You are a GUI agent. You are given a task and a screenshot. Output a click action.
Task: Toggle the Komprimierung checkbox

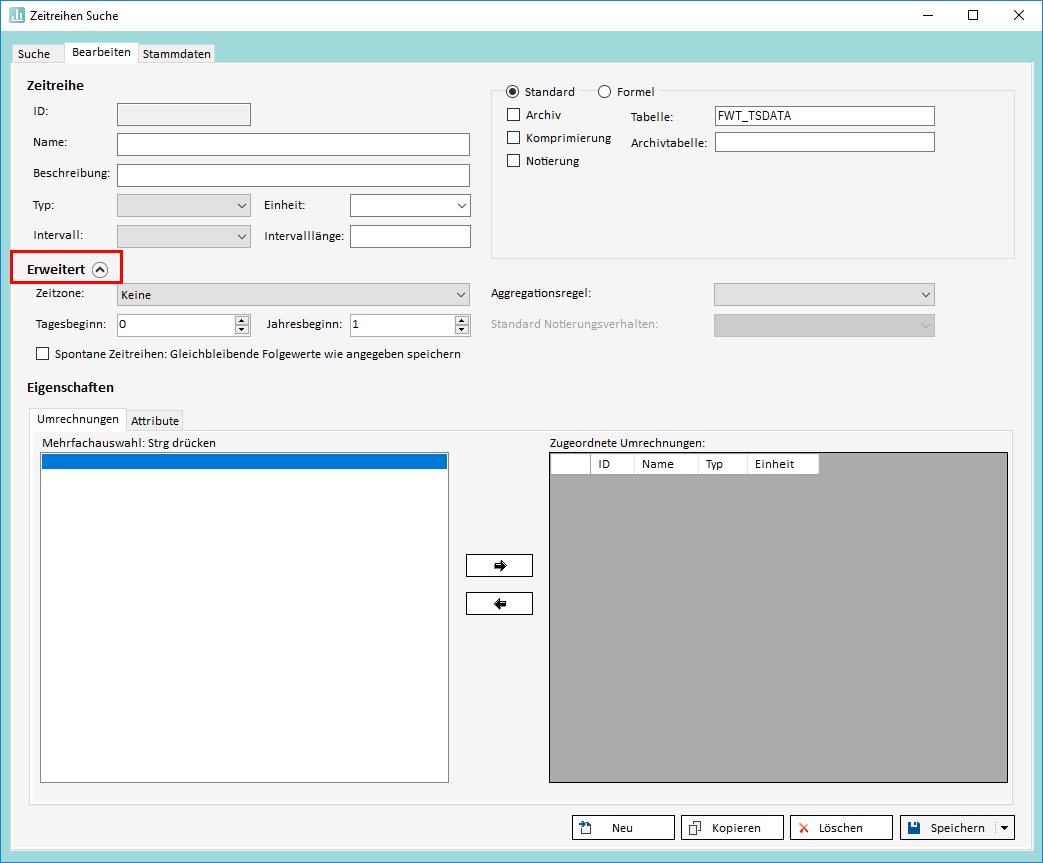514,138
